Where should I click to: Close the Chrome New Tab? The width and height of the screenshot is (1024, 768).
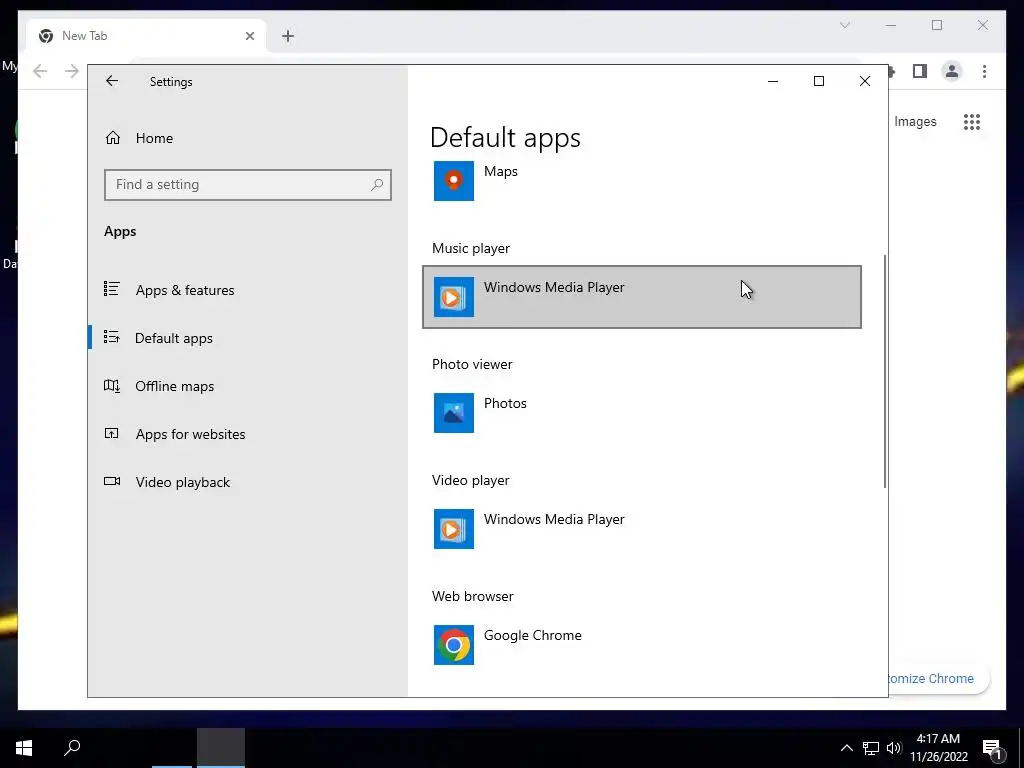pos(249,36)
